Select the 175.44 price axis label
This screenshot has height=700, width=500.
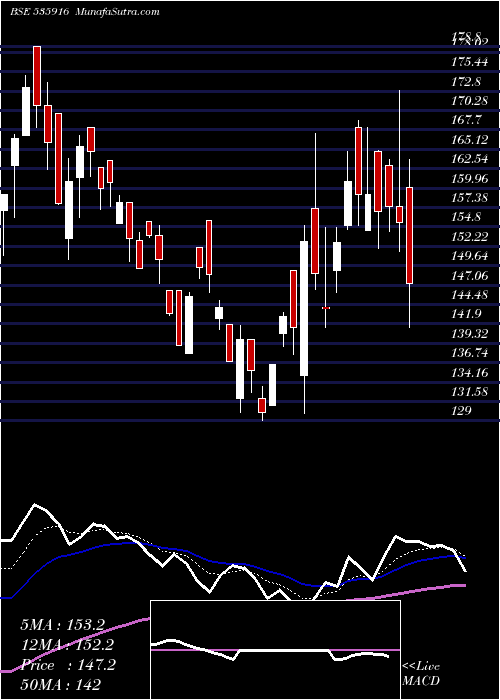(x=469, y=62)
